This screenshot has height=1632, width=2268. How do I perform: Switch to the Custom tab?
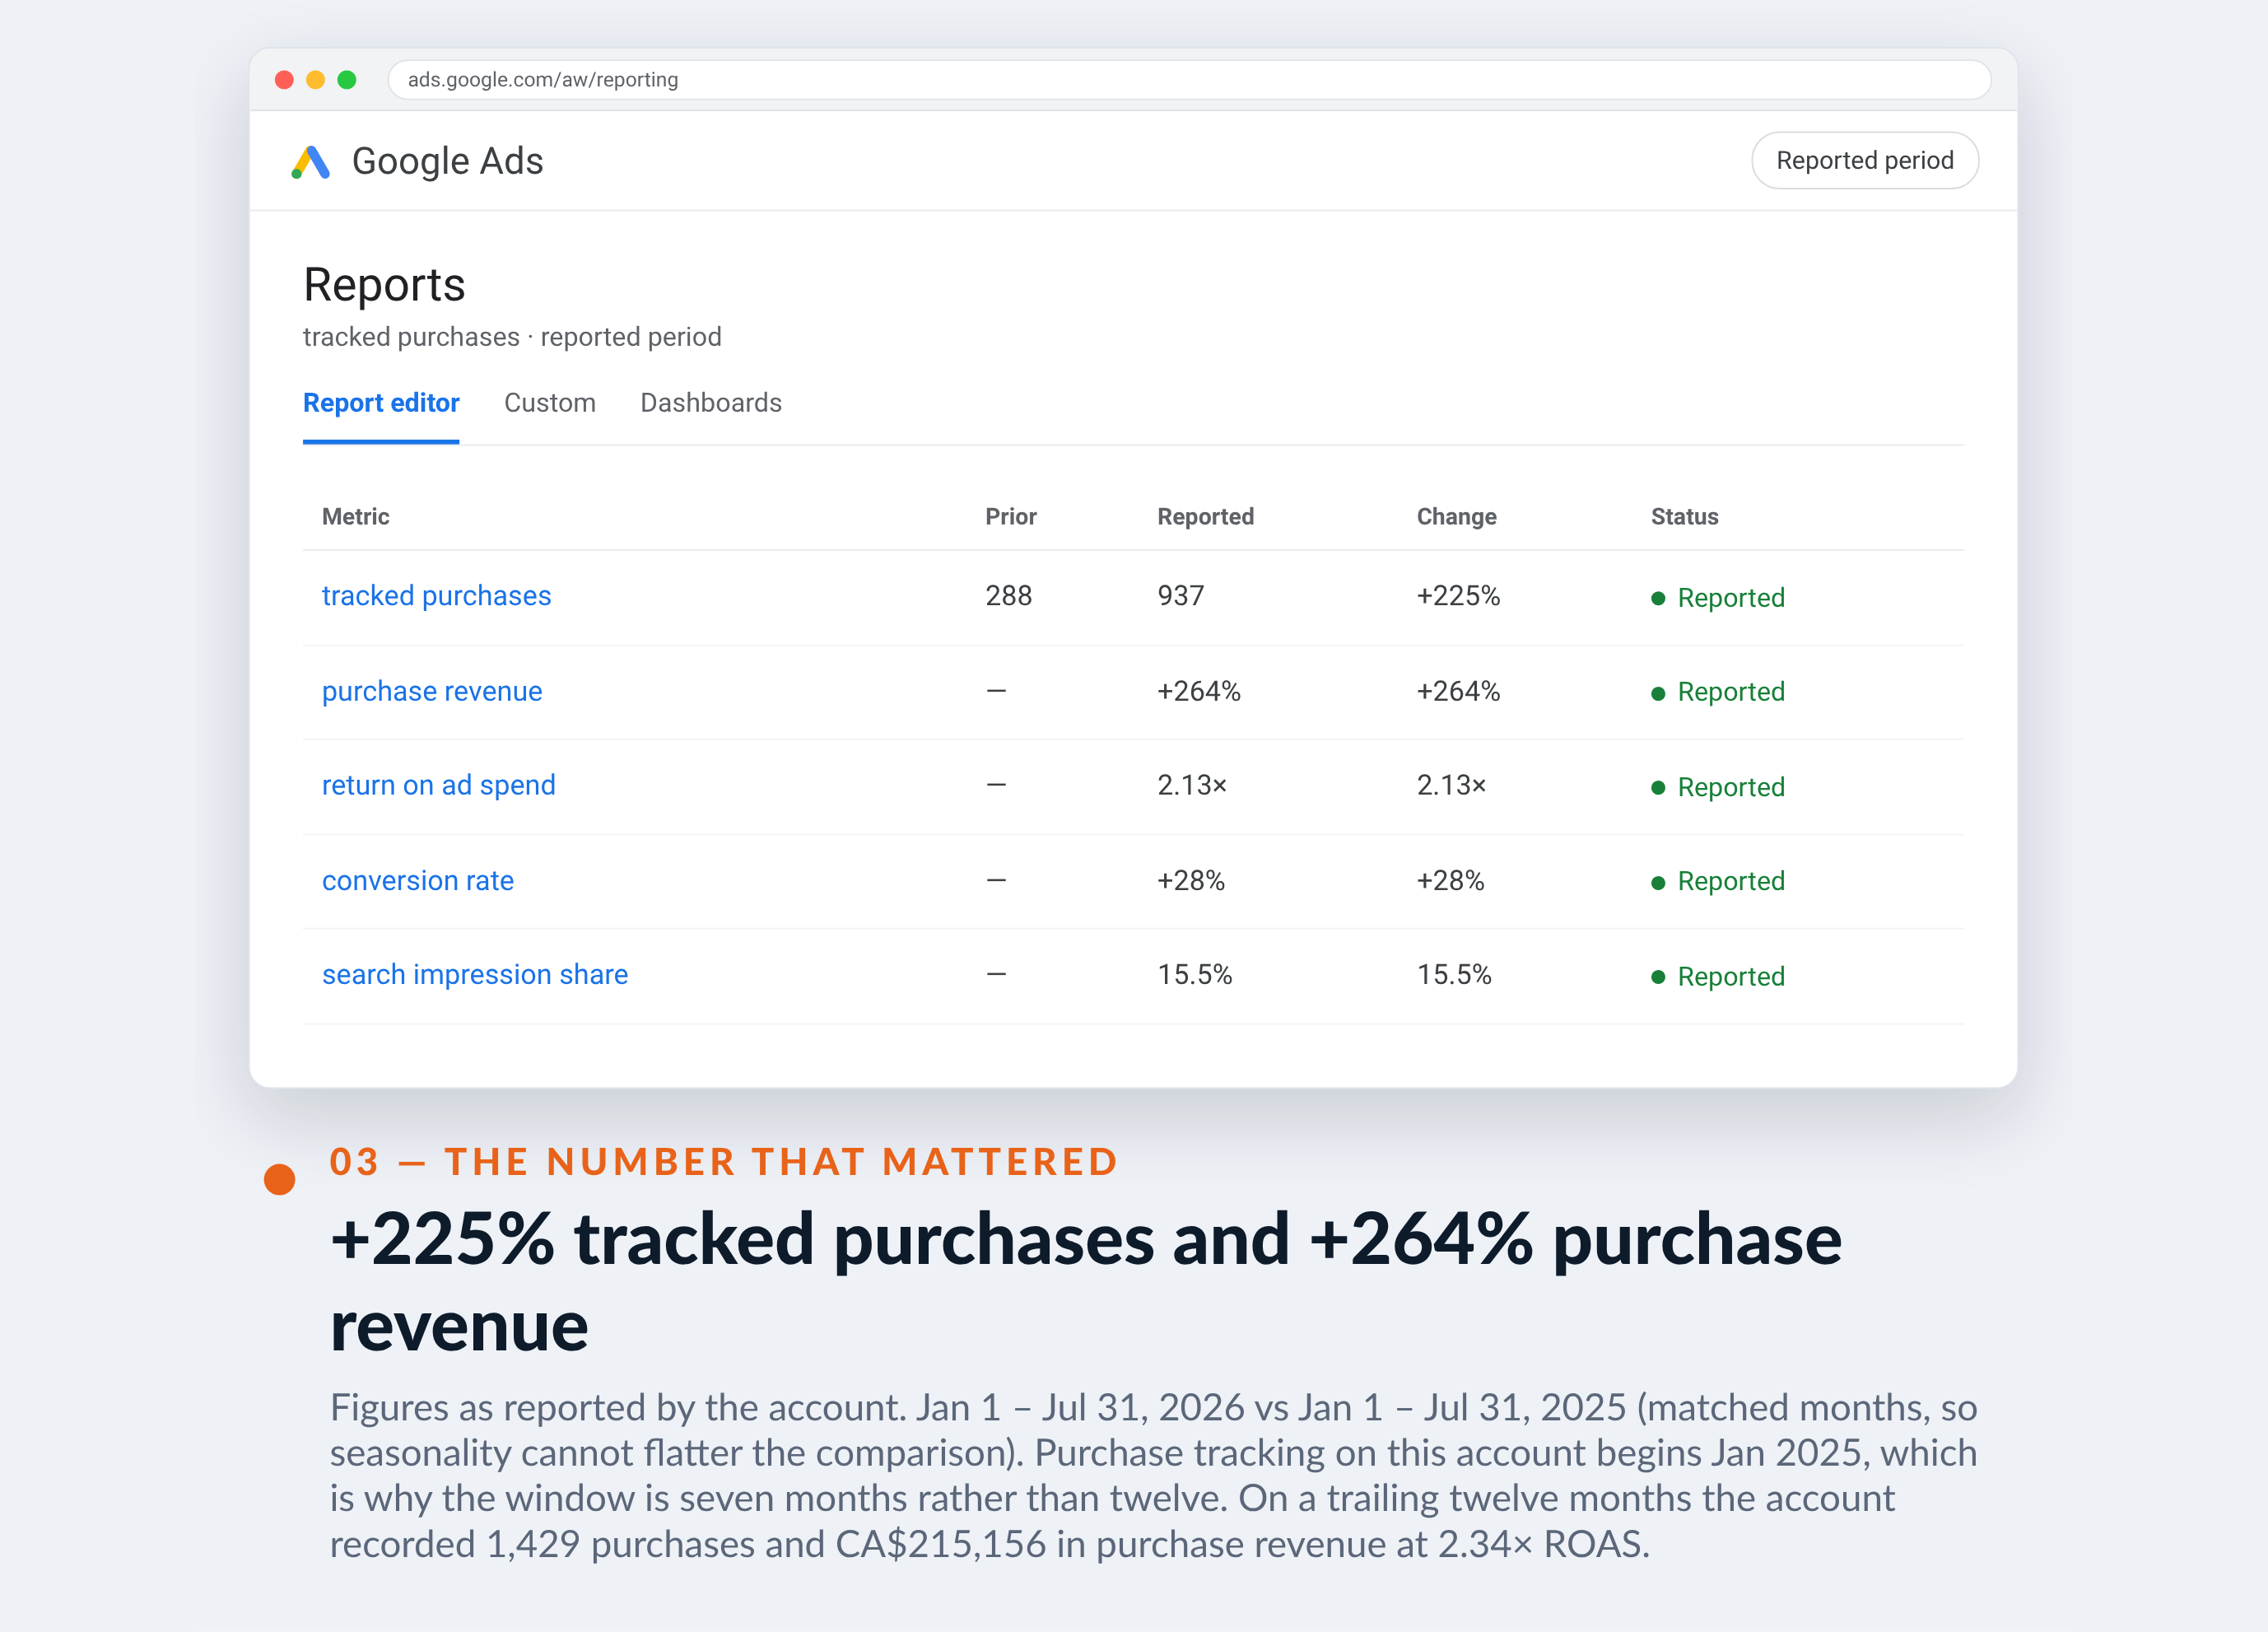550,403
